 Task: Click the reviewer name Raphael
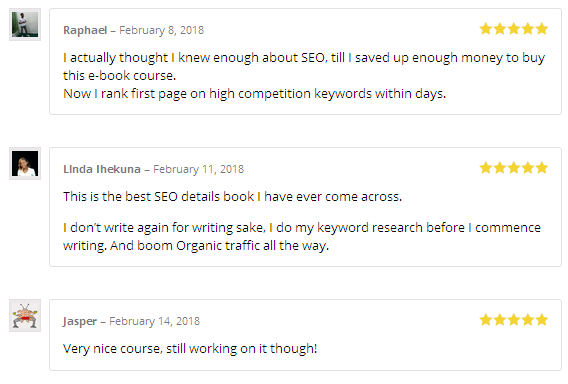click(85, 30)
